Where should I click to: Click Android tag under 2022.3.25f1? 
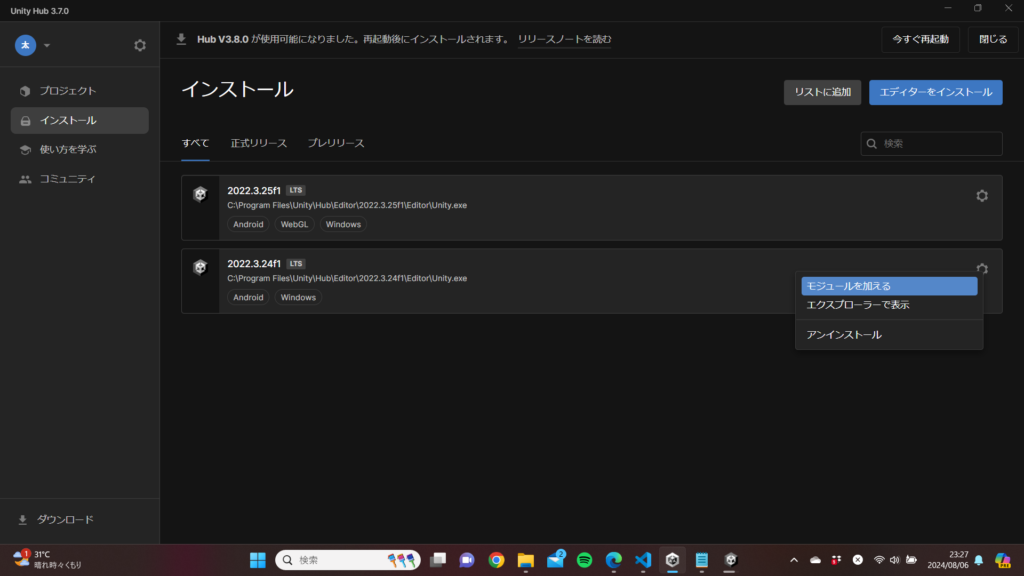click(x=248, y=224)
